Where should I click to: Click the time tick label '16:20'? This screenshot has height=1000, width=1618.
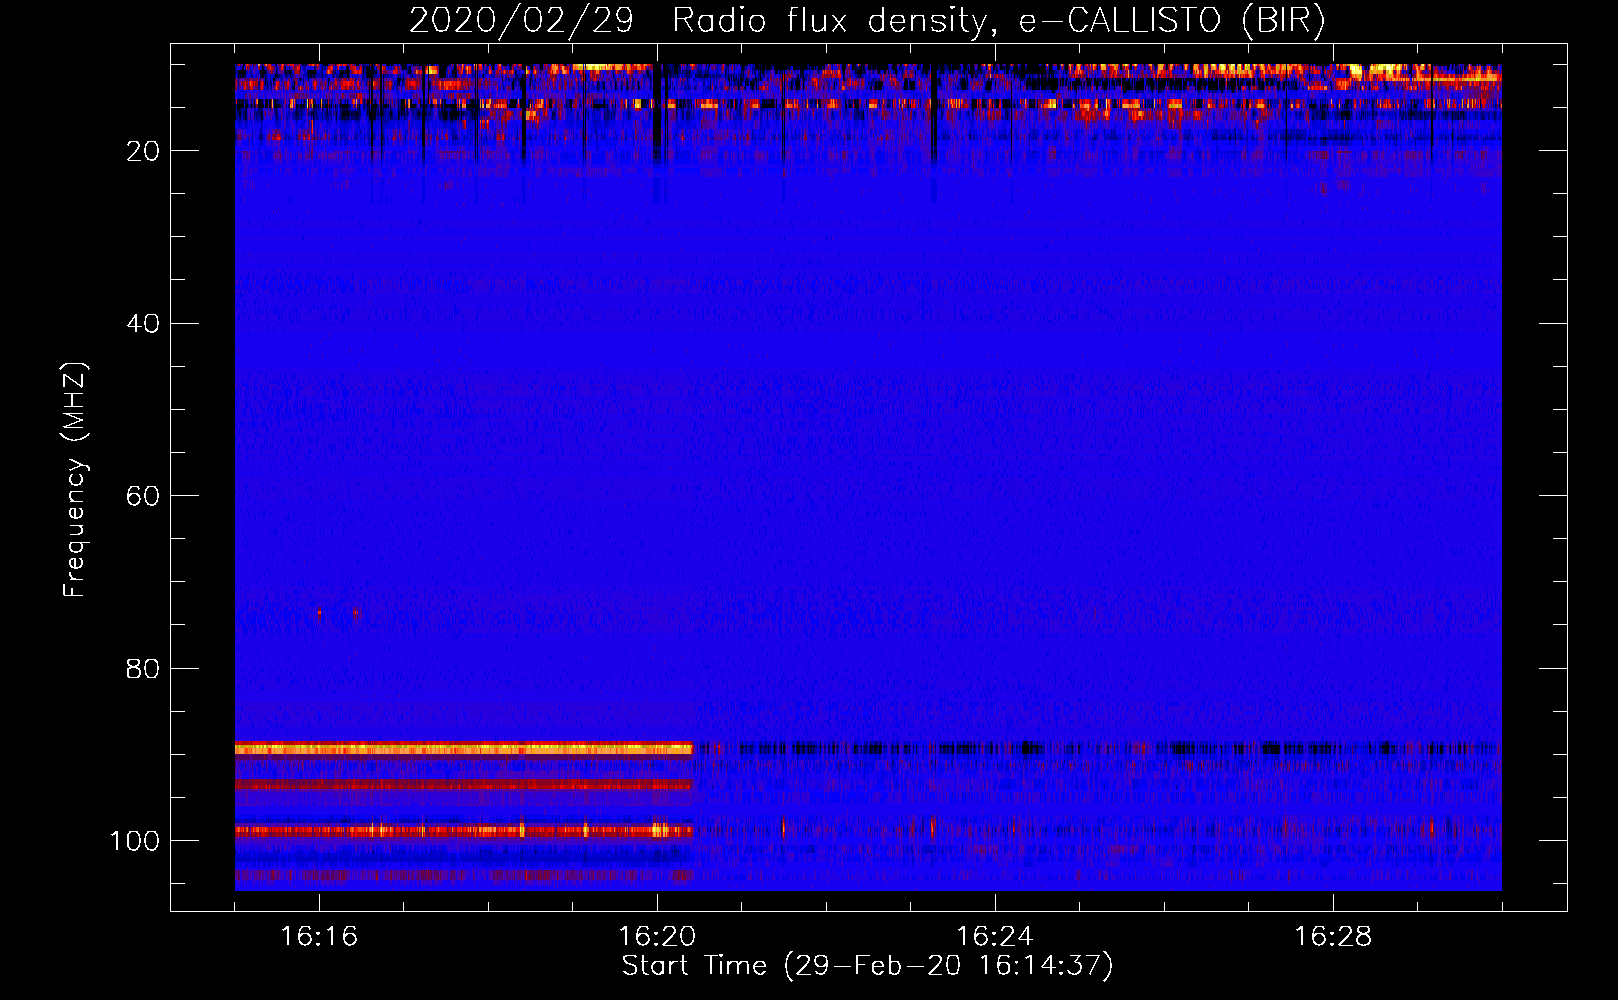tap(657, 937)
